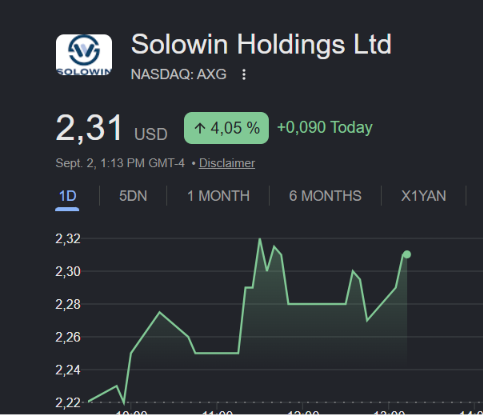Select the 1D chart range tab
The image size is (483, 415).
tap(67, 196)
